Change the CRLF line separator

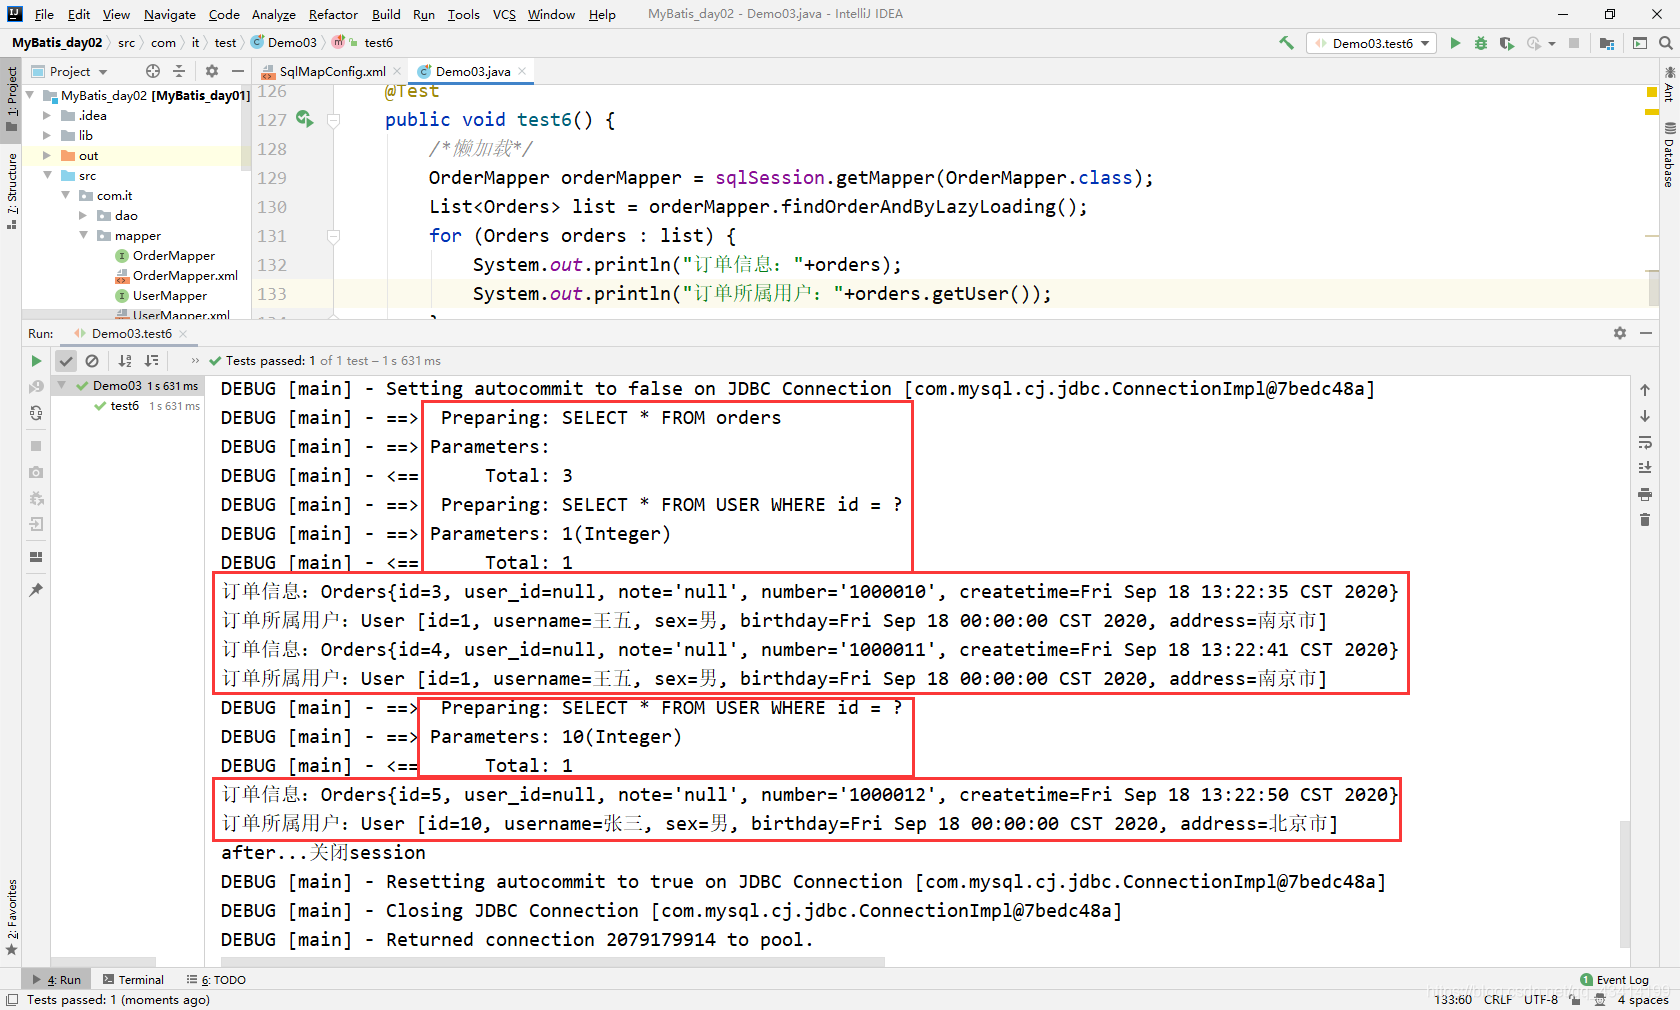point(1497,999)
